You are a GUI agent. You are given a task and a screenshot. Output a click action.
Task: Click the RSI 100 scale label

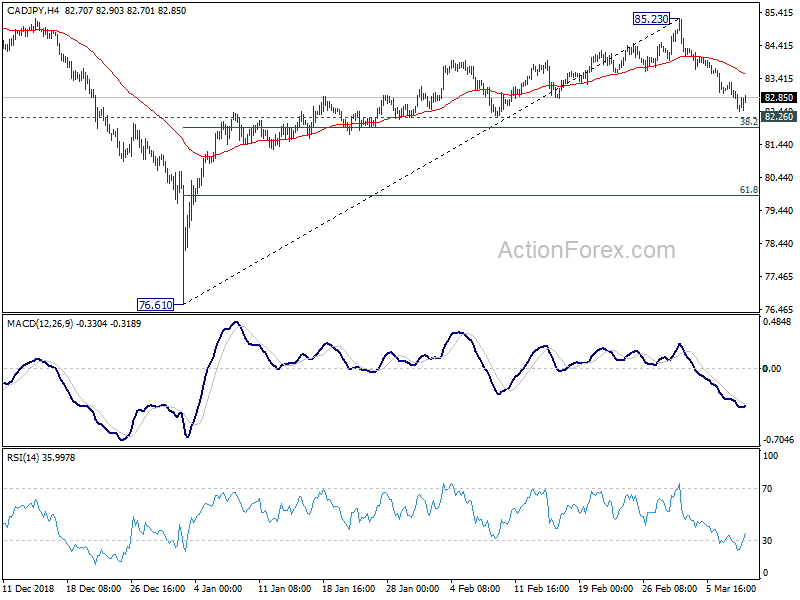tap(770, 456)
